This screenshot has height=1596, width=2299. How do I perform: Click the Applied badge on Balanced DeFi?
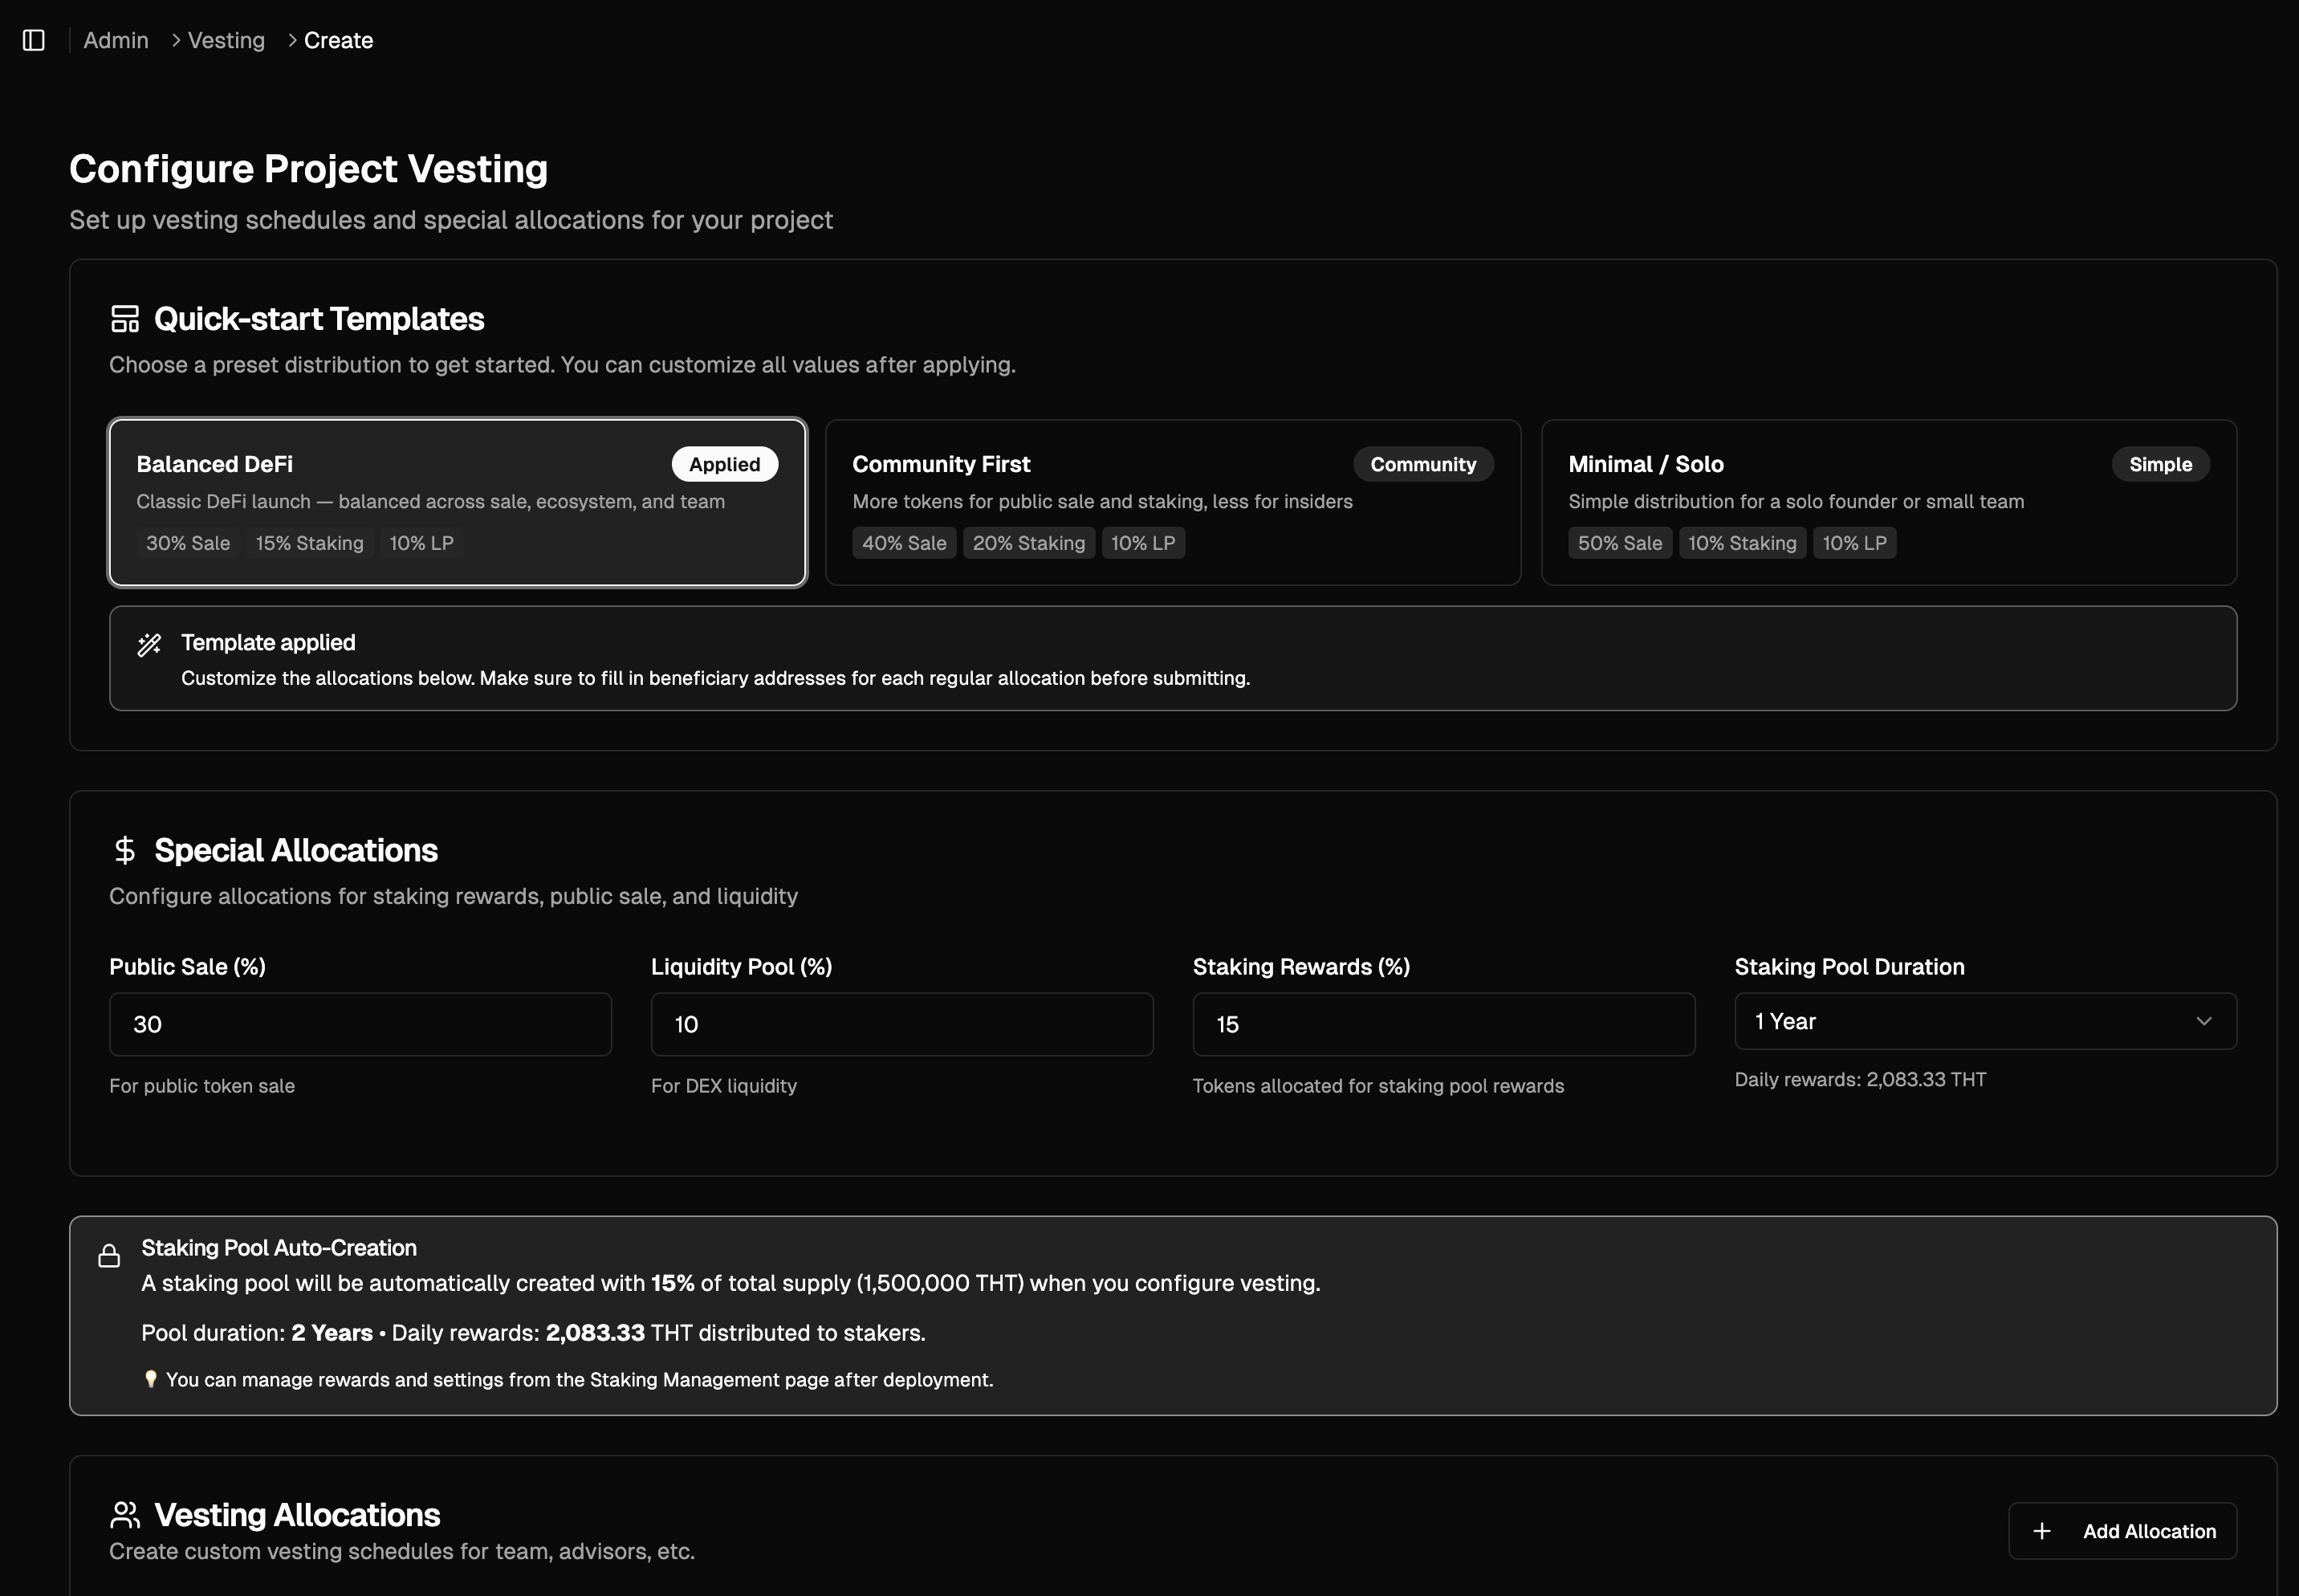click(724, 464)
